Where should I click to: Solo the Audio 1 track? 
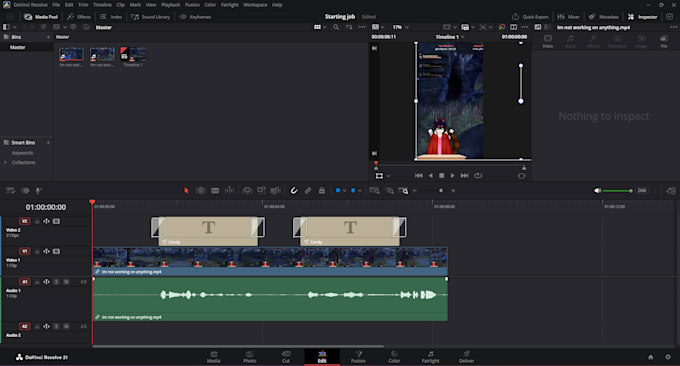pos(56,282)
